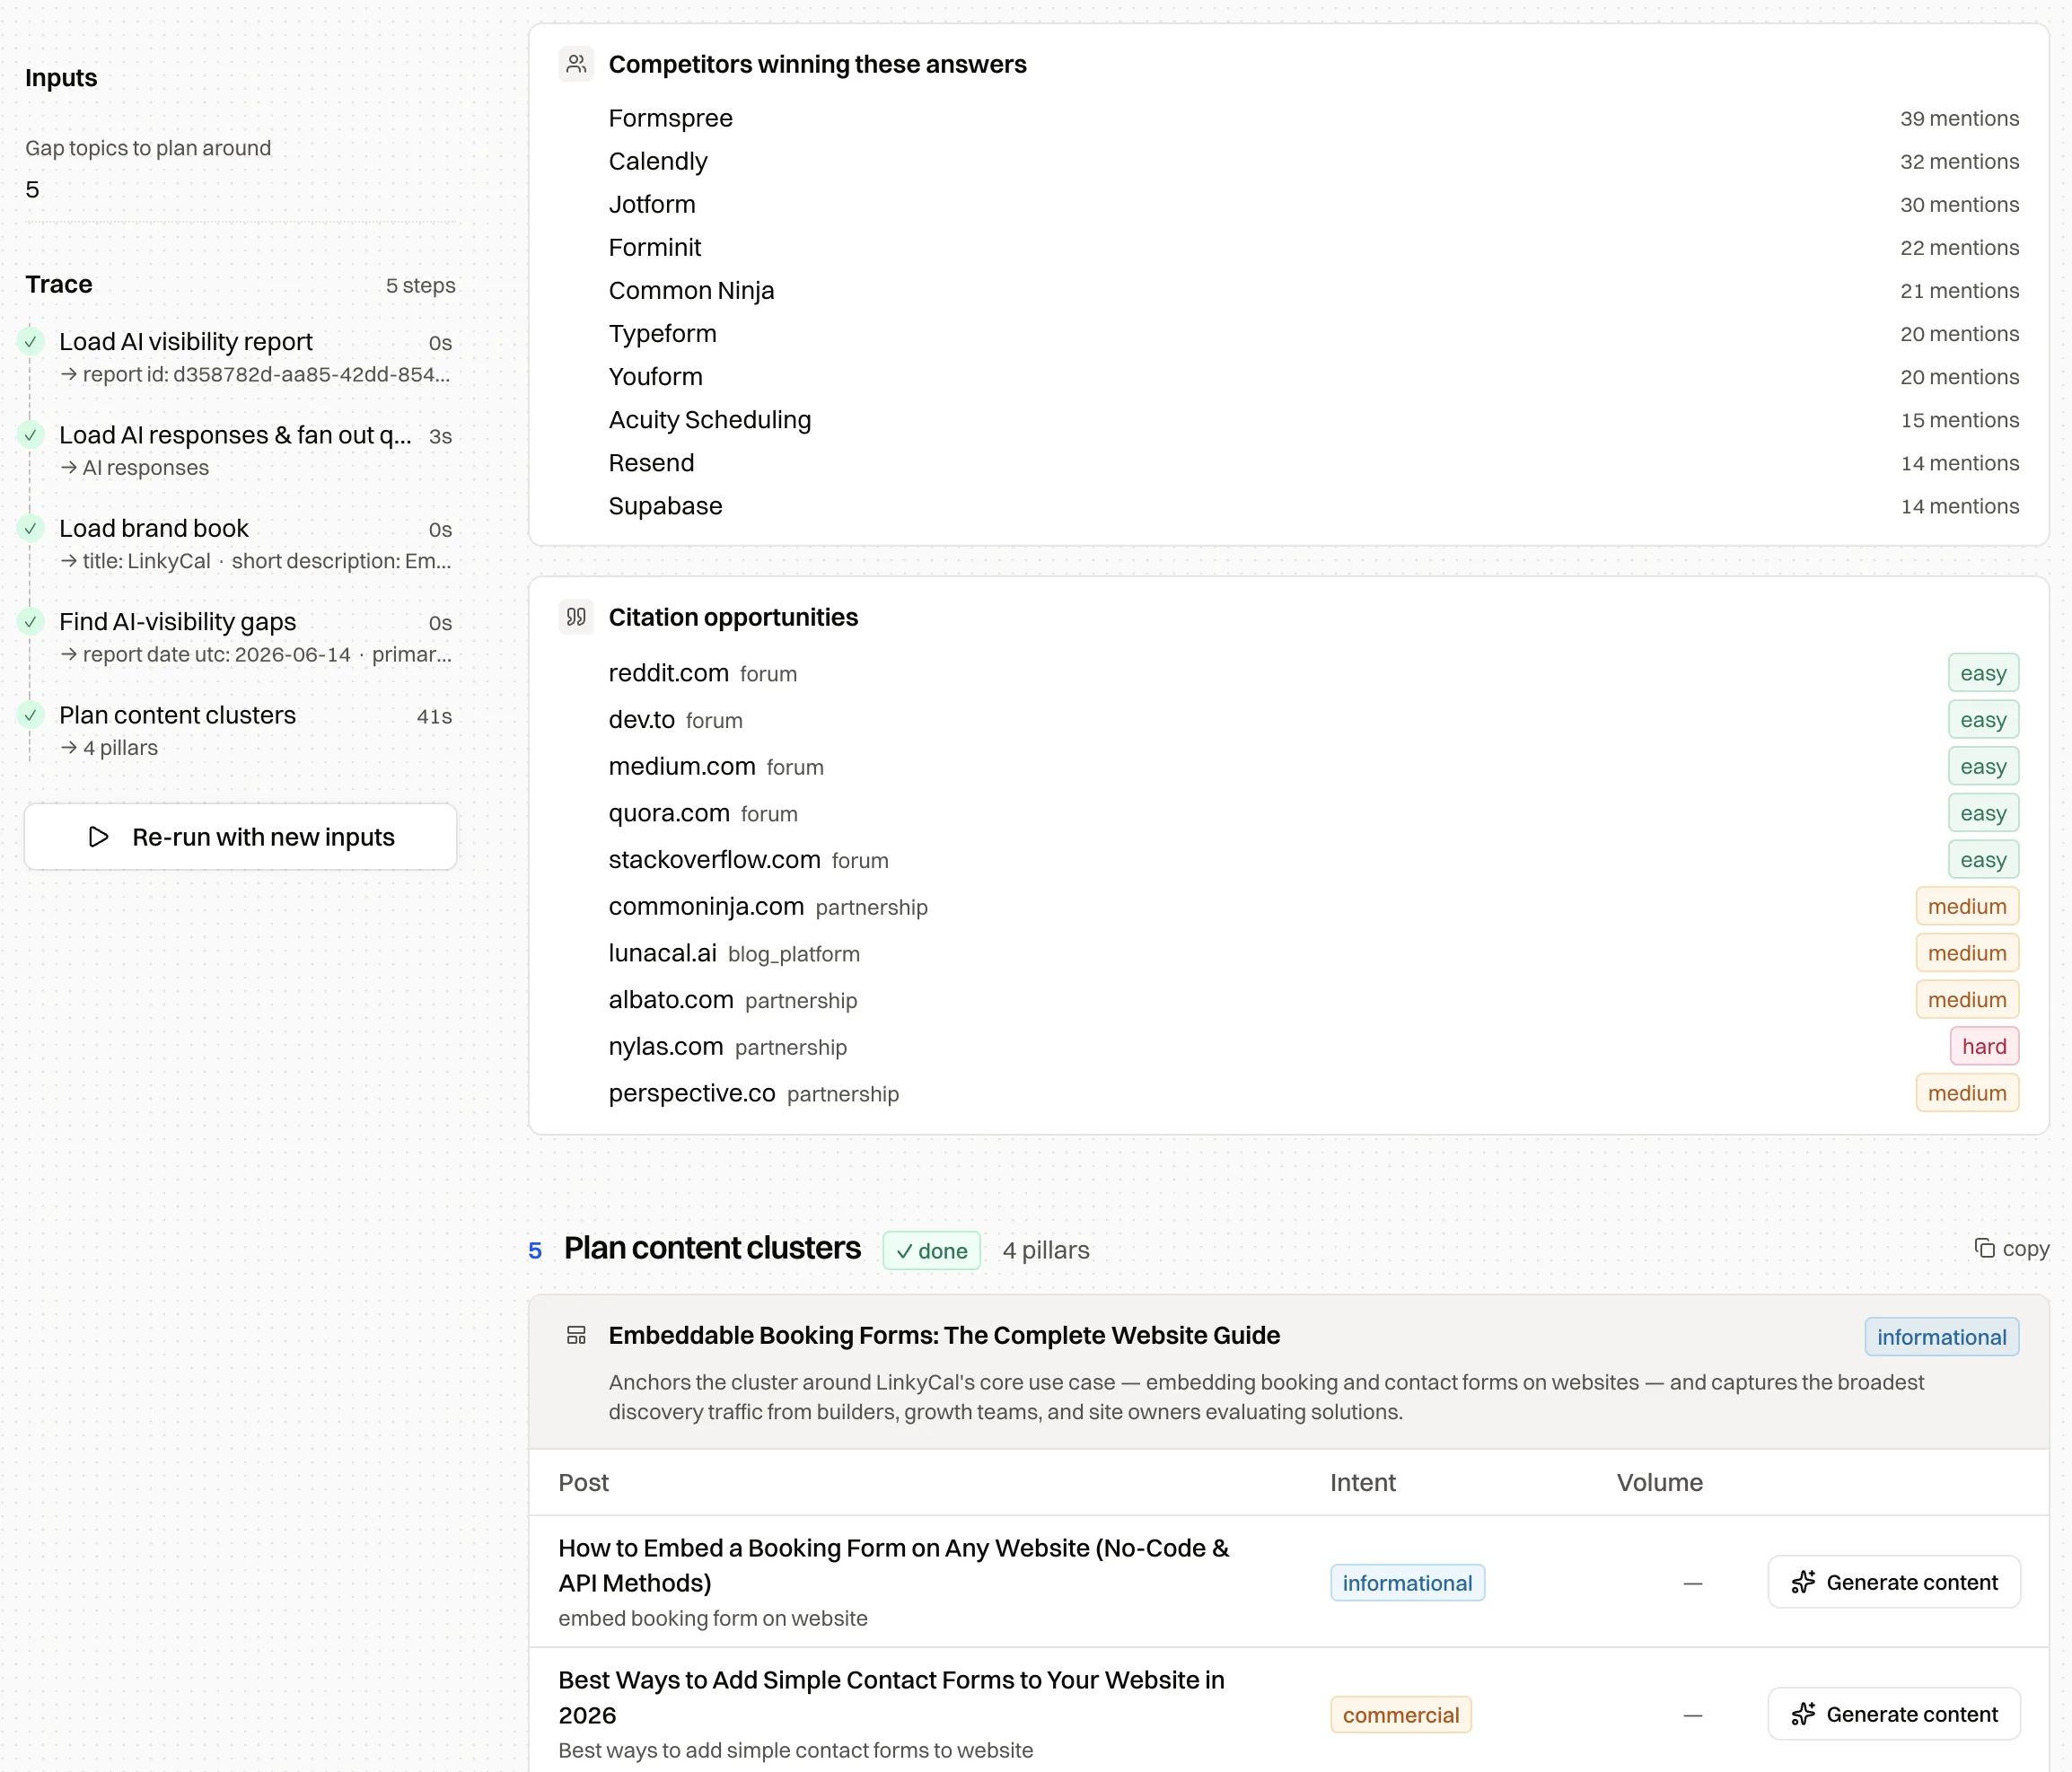This screenshot has width=2072, height=1772.
Task: Select the Resend competitor row
Action: click(x=1313, y=463)
